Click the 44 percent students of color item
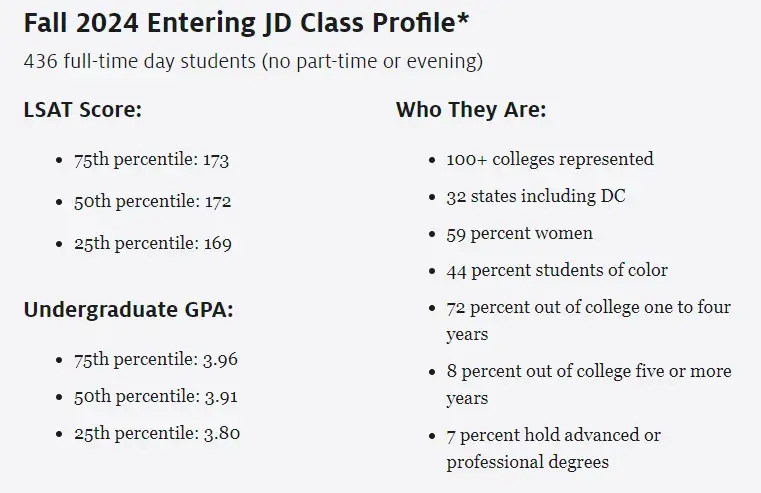 tap(557, 270)
